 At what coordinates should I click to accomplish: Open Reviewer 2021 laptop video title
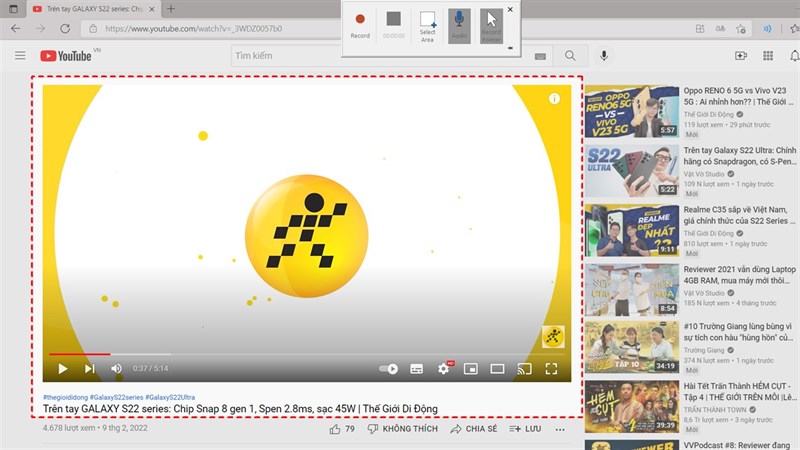click(x=739, y=274)
